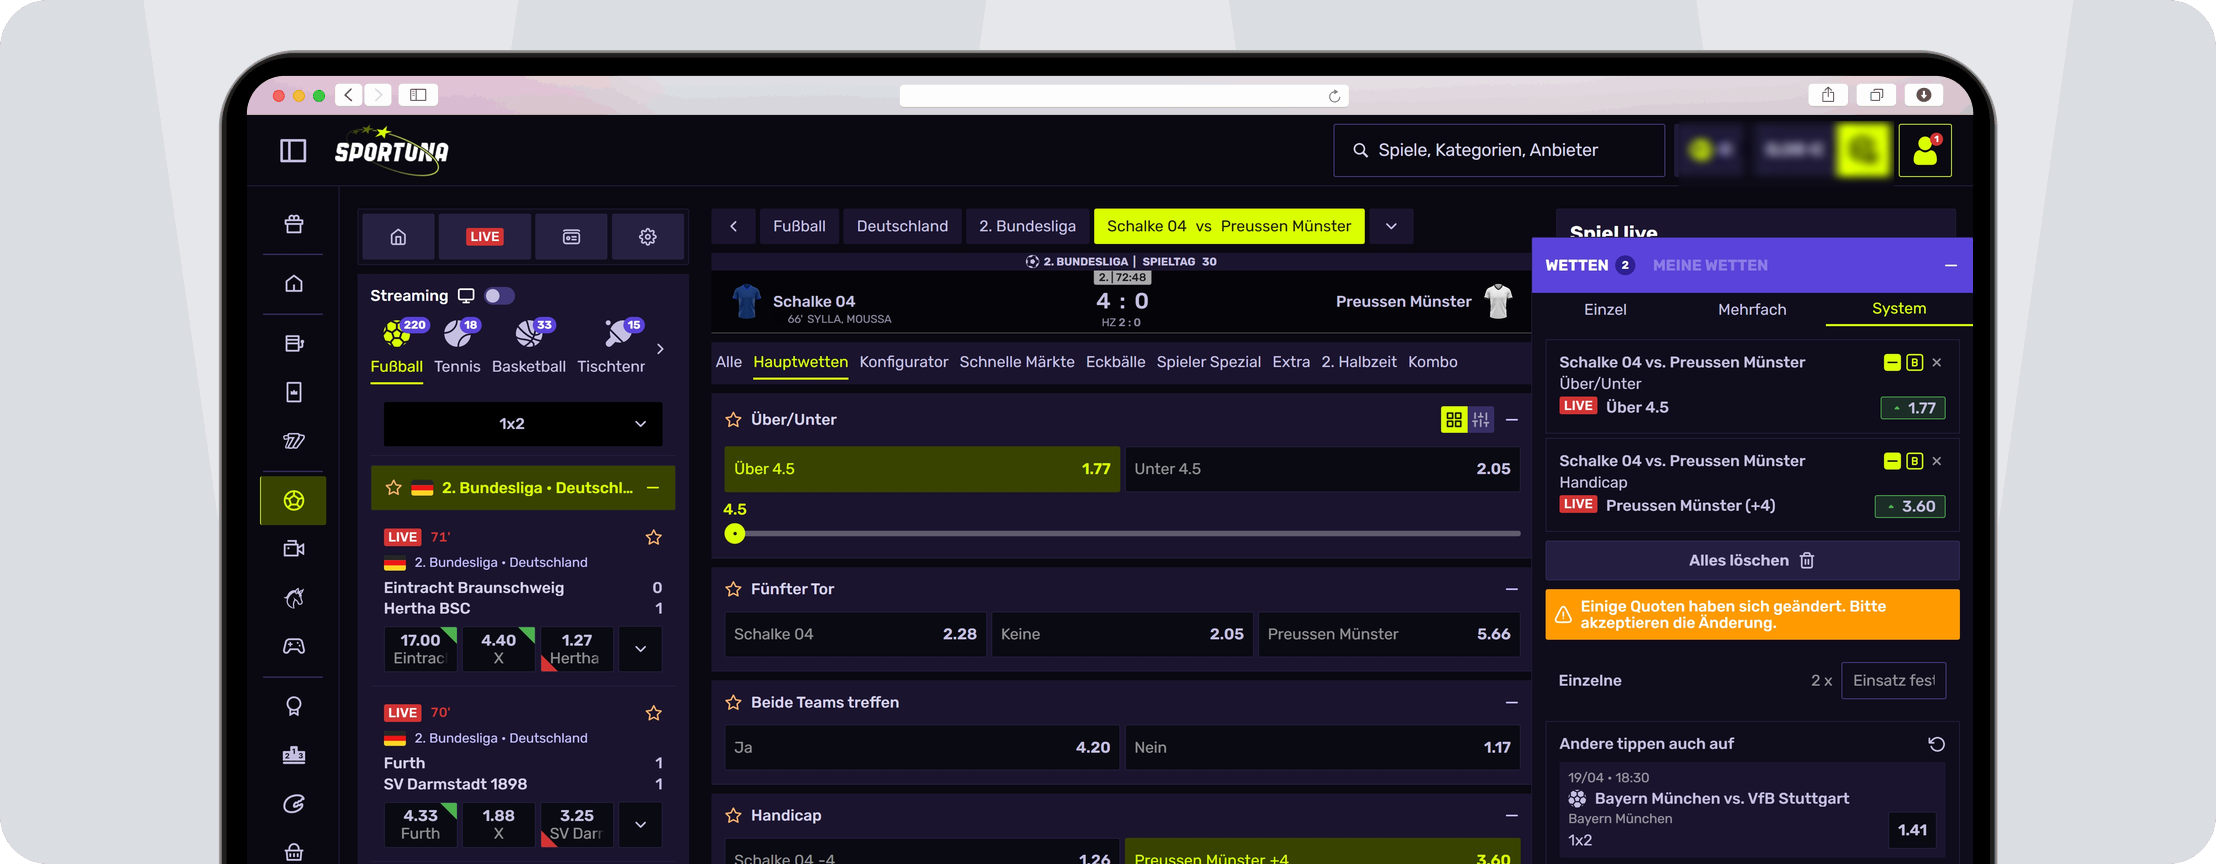The image size is (2216, 864).
Task: Open the Safari downloads icon
Action: tap(1924, 95)
